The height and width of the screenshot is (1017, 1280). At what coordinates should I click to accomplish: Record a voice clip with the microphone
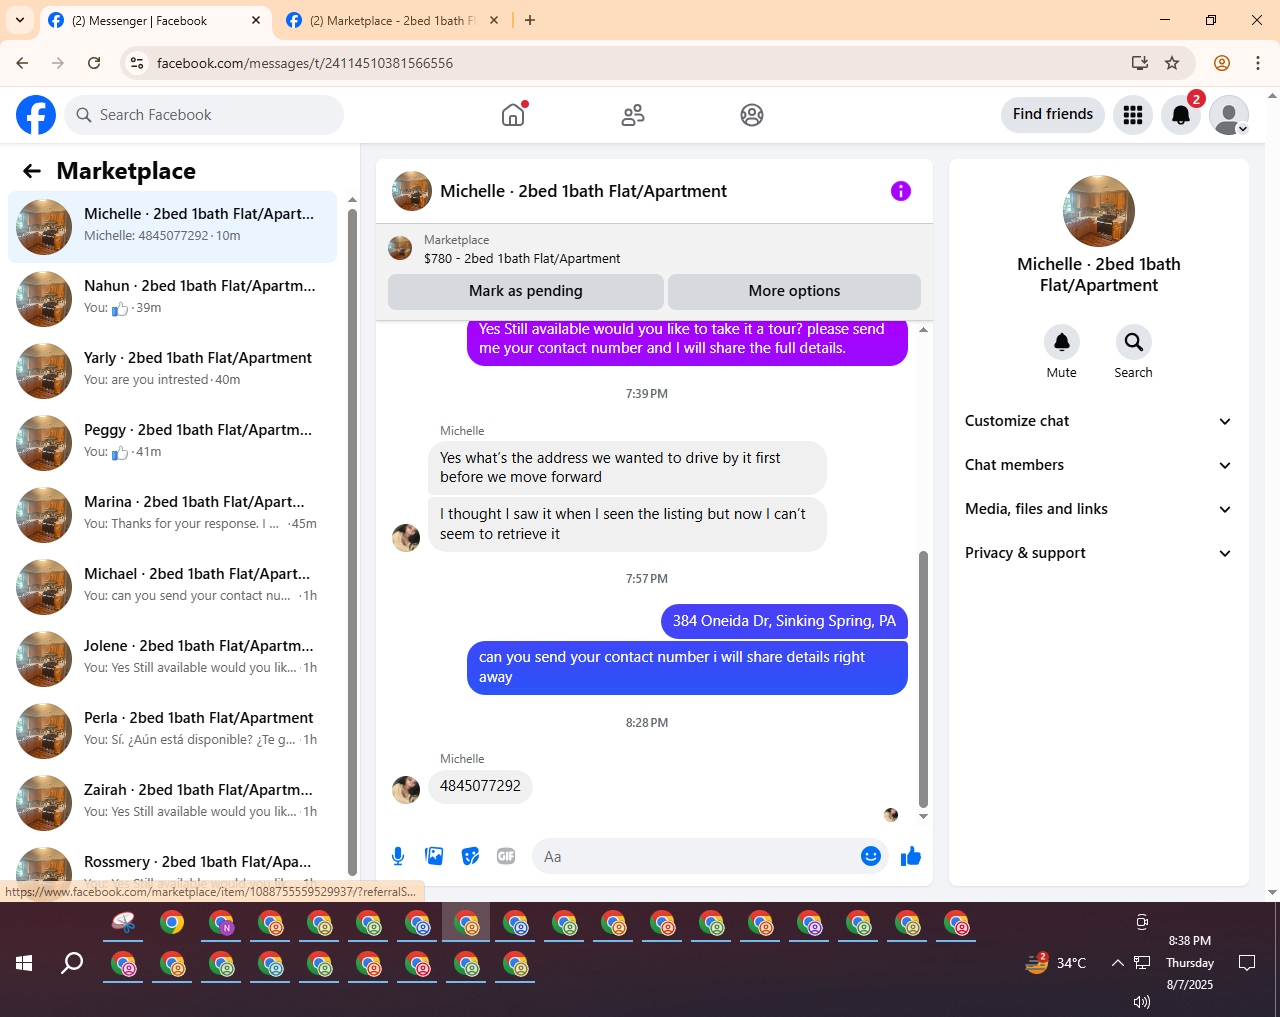[x=398, y=856]
